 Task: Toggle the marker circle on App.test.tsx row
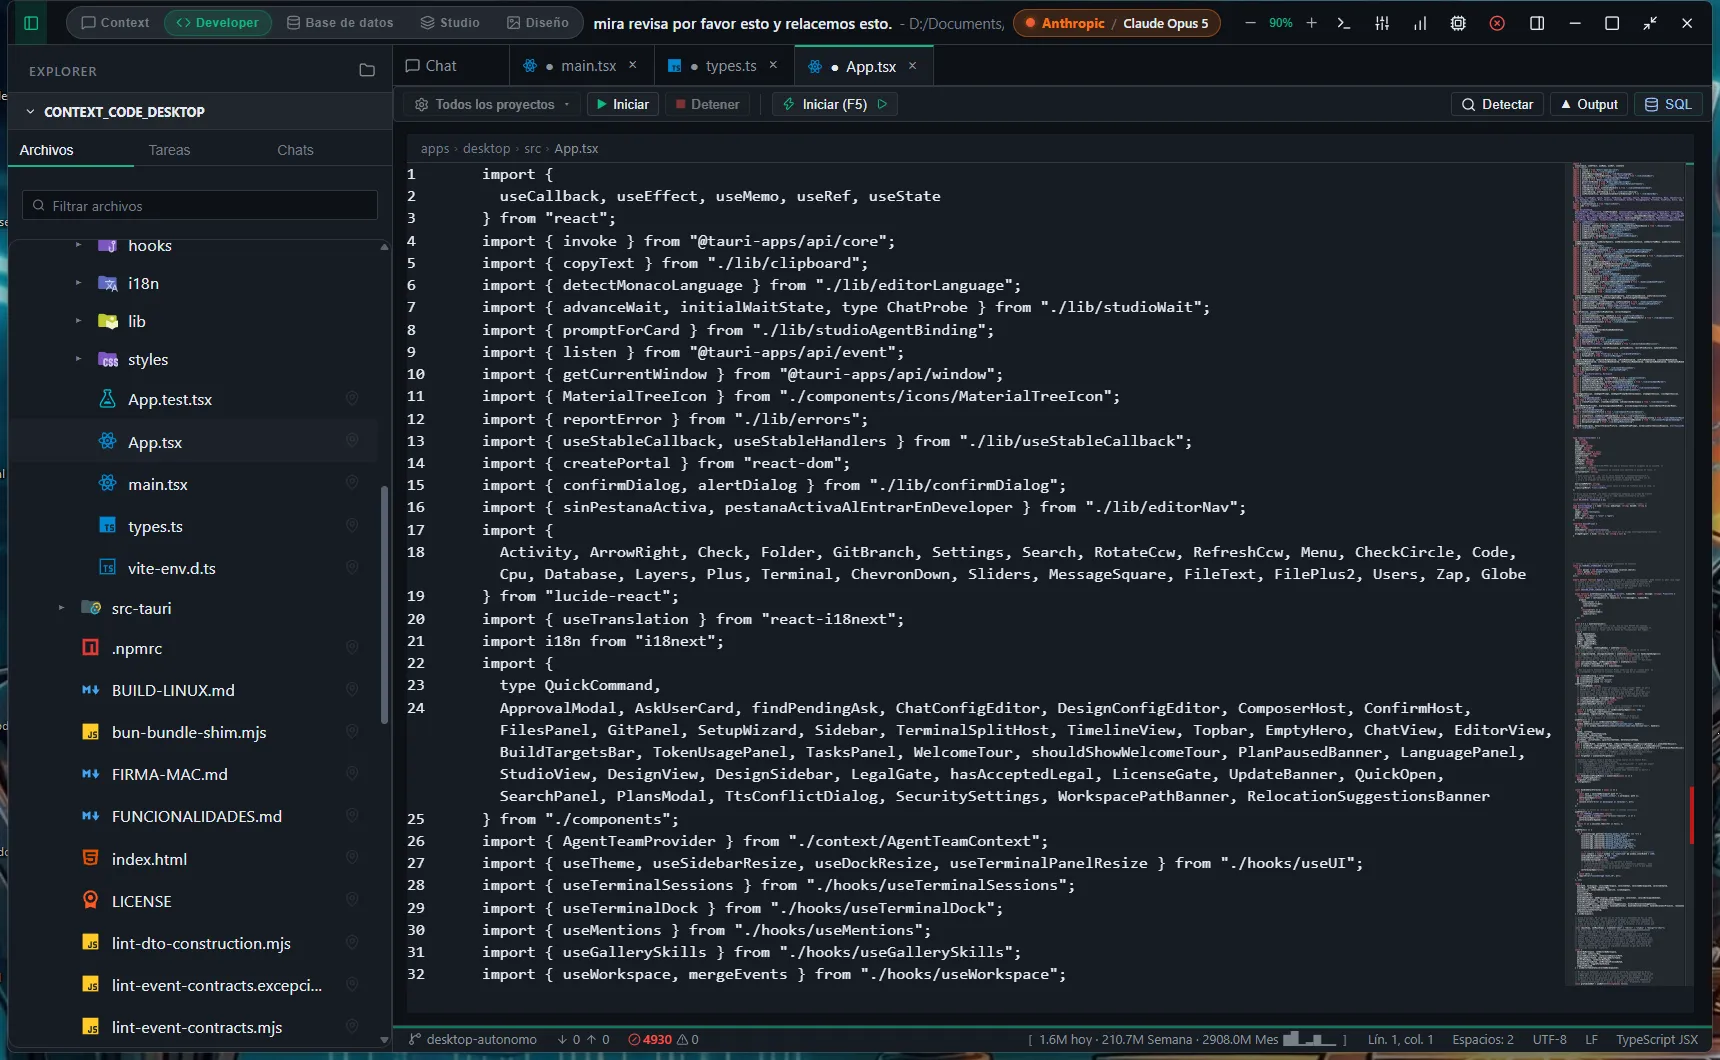(x=352, y=399)
